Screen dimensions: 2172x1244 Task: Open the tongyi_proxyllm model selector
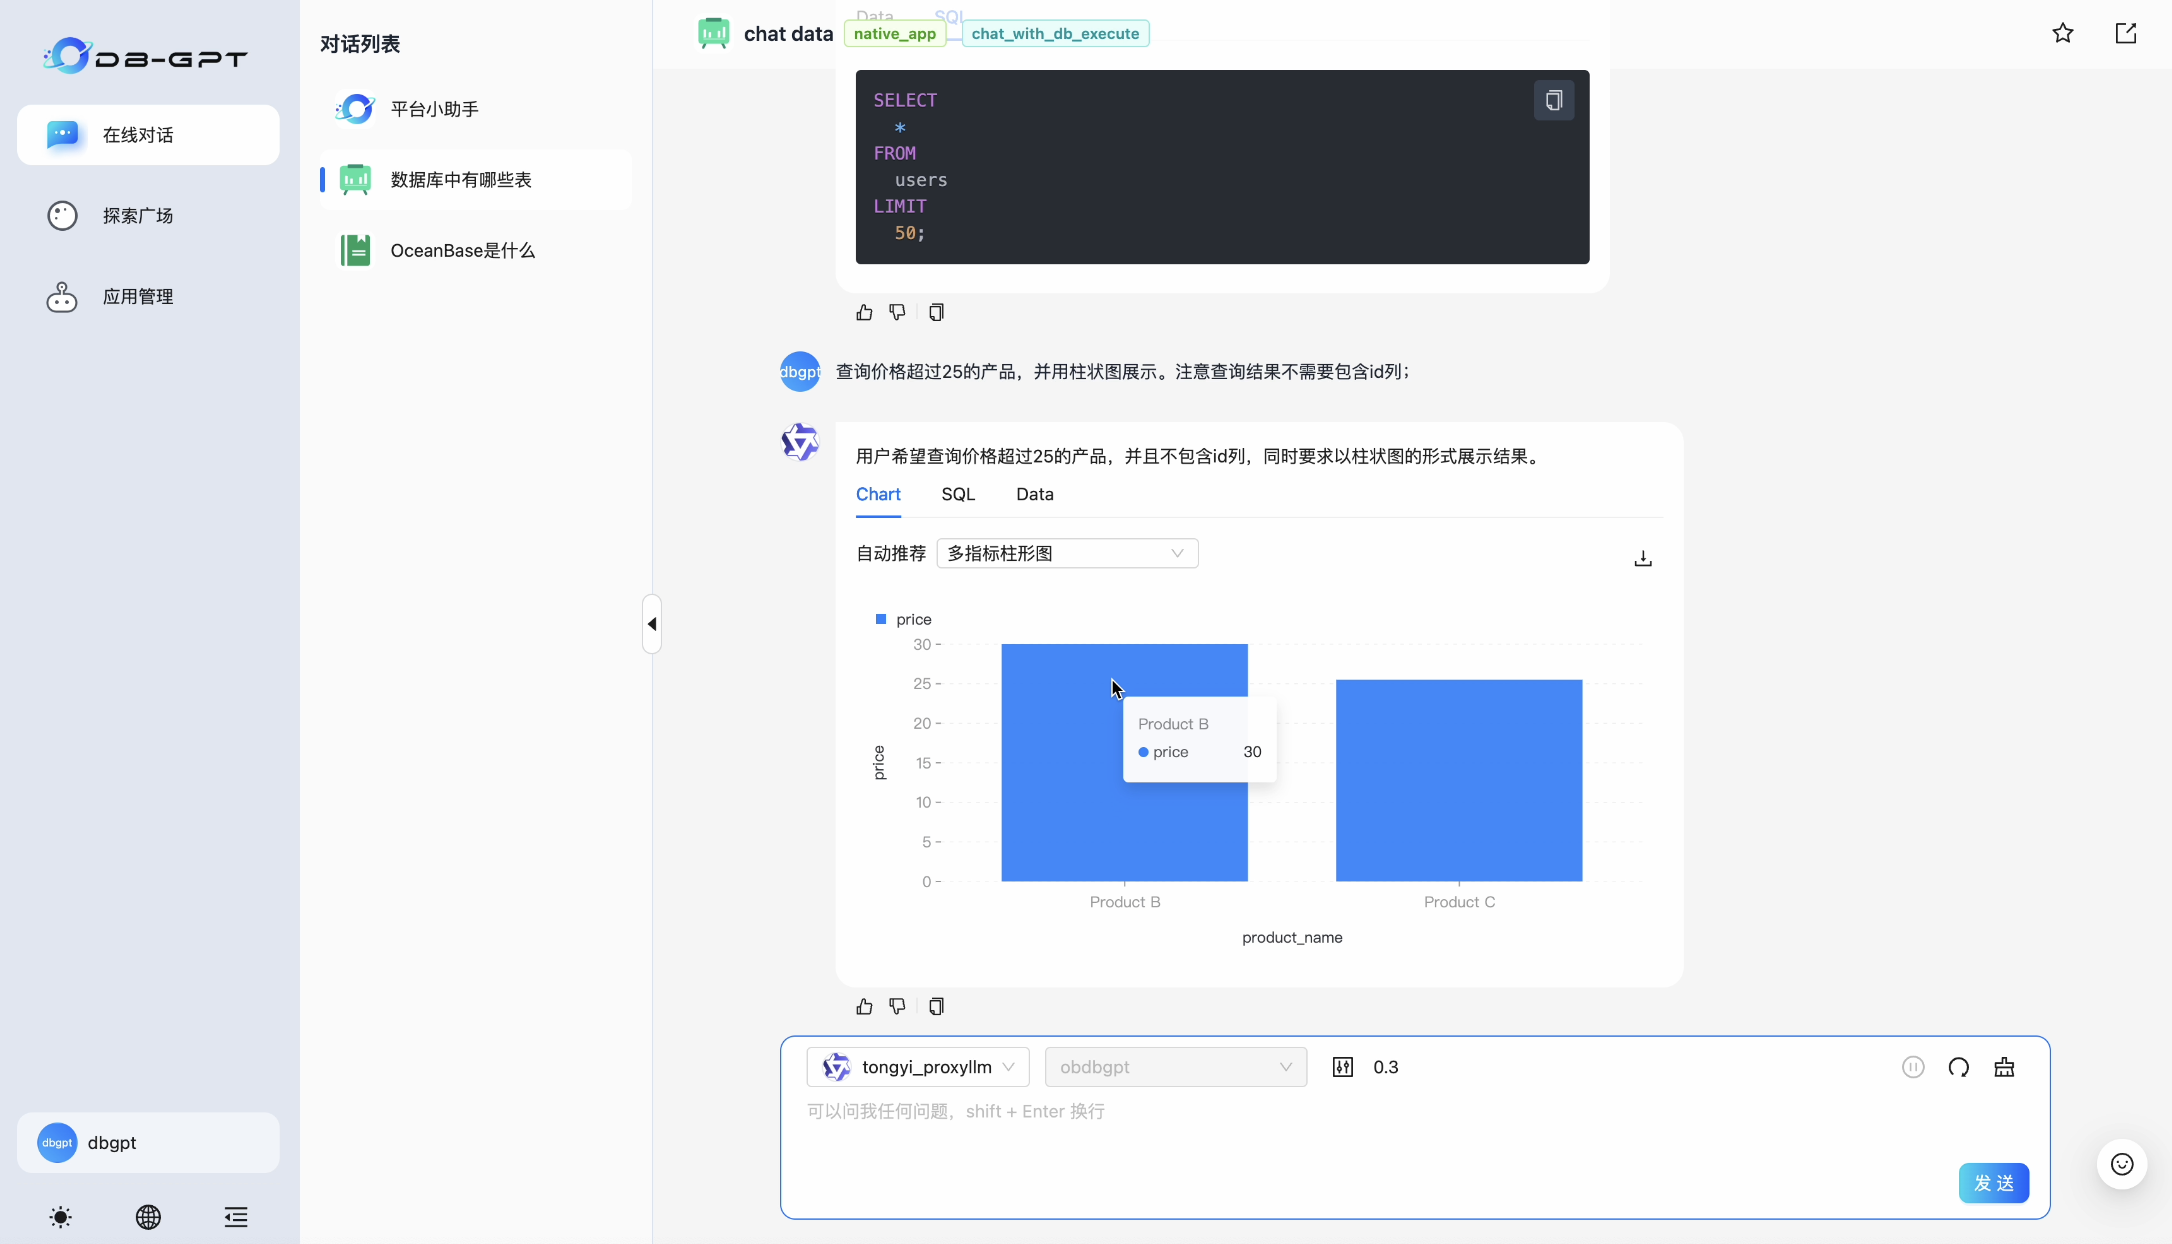[x=917, y=1066]
